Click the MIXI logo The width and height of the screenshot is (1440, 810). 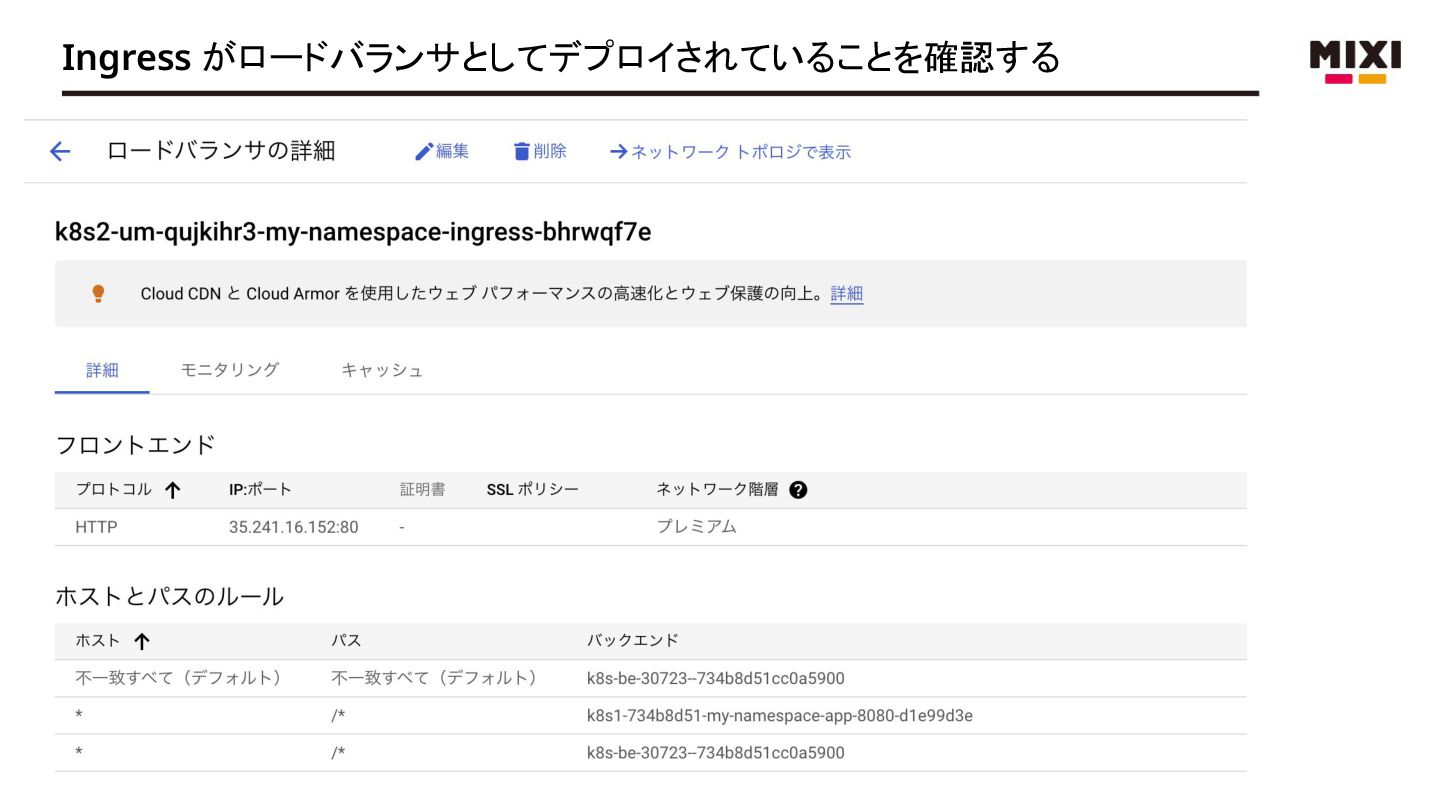(1355, 62)
